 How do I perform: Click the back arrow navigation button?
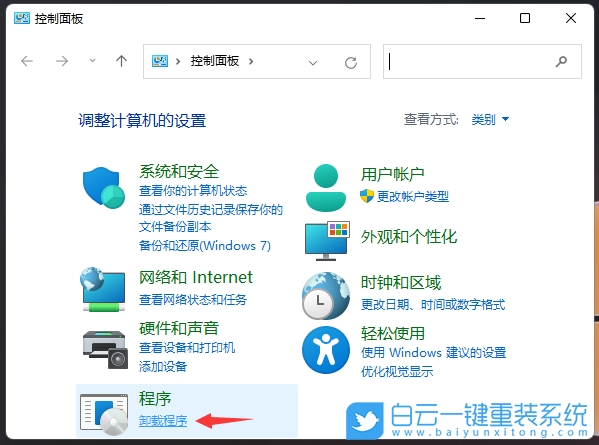point(27,61)
